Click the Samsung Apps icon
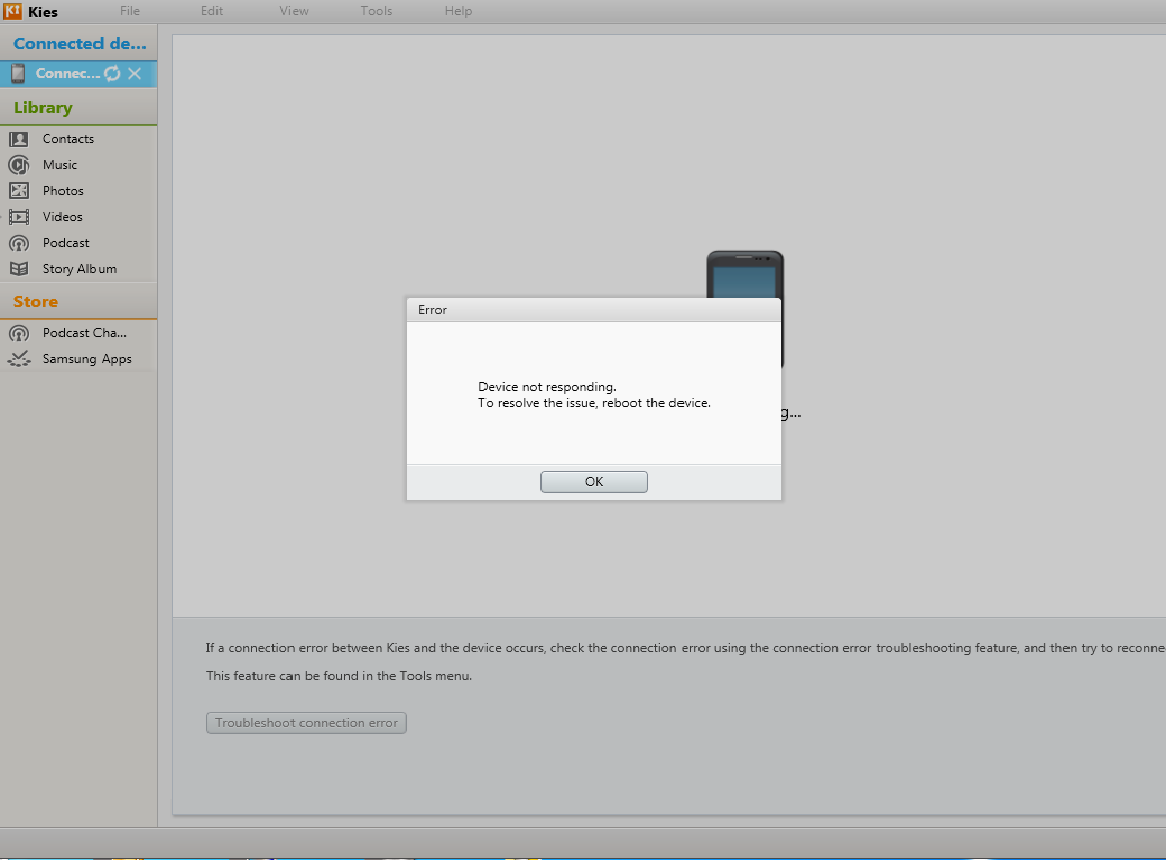This screenshot has height=860, width=1166. pos(19,359)
